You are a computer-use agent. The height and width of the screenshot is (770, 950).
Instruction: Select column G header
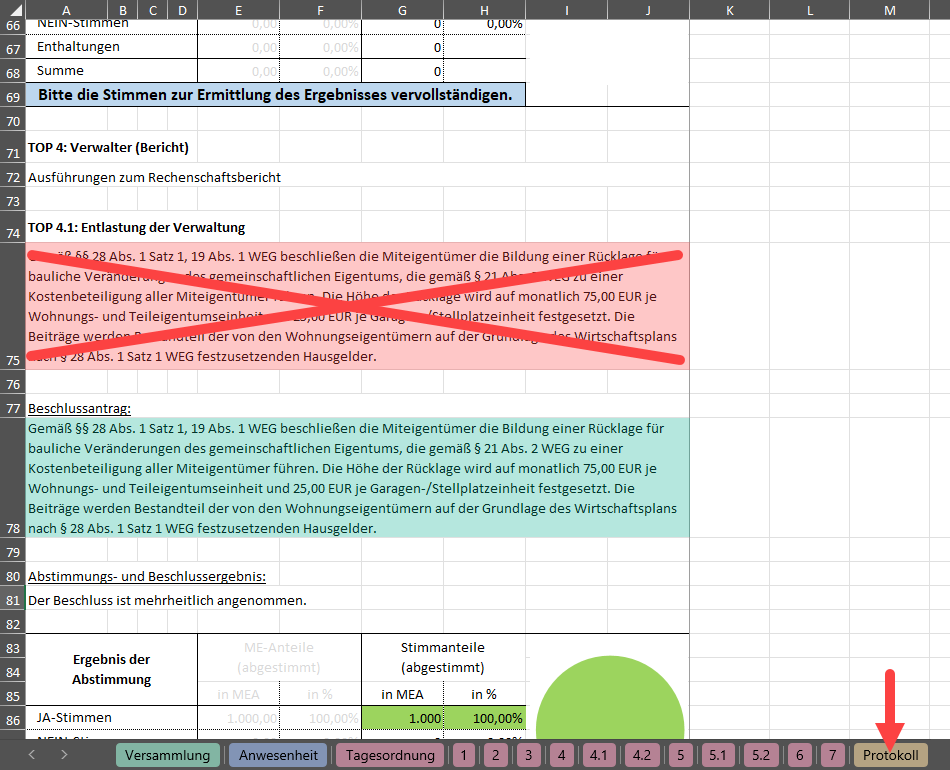402,10
